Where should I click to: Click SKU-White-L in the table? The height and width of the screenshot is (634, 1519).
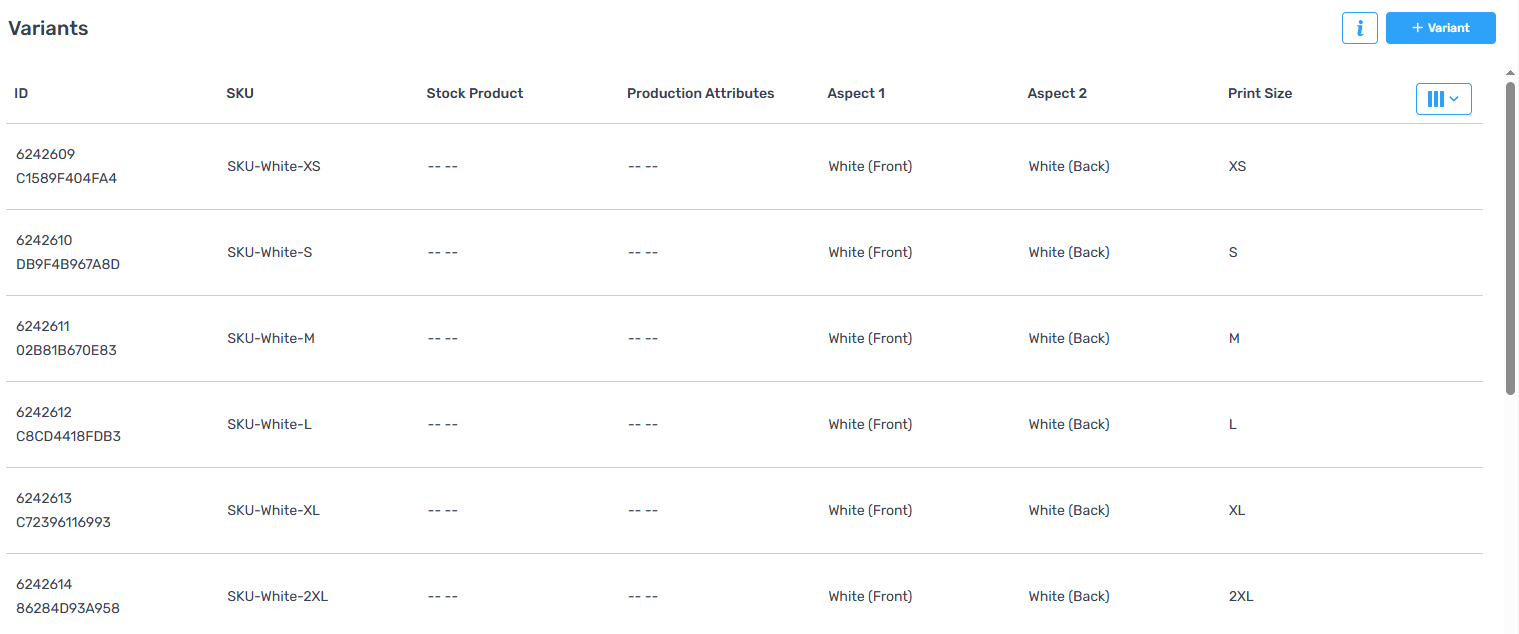pyautogui.click(x=269, y=424)
